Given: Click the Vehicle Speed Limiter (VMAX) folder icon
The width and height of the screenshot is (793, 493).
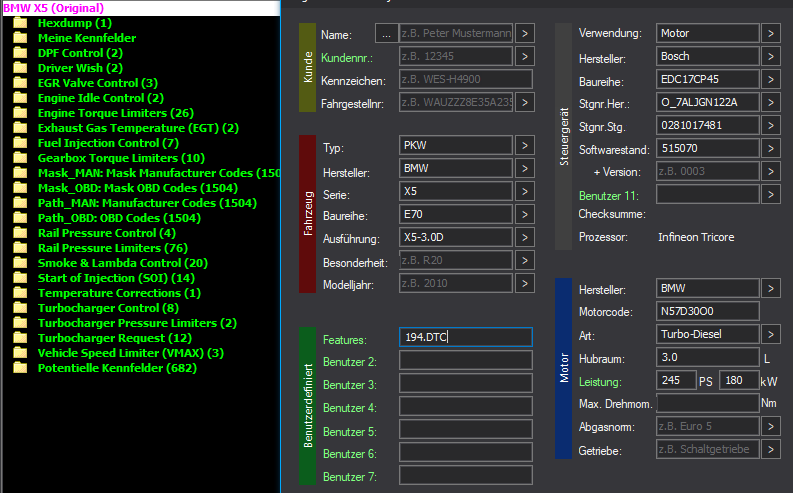Looking at the screenshot, I should point(20,353).
